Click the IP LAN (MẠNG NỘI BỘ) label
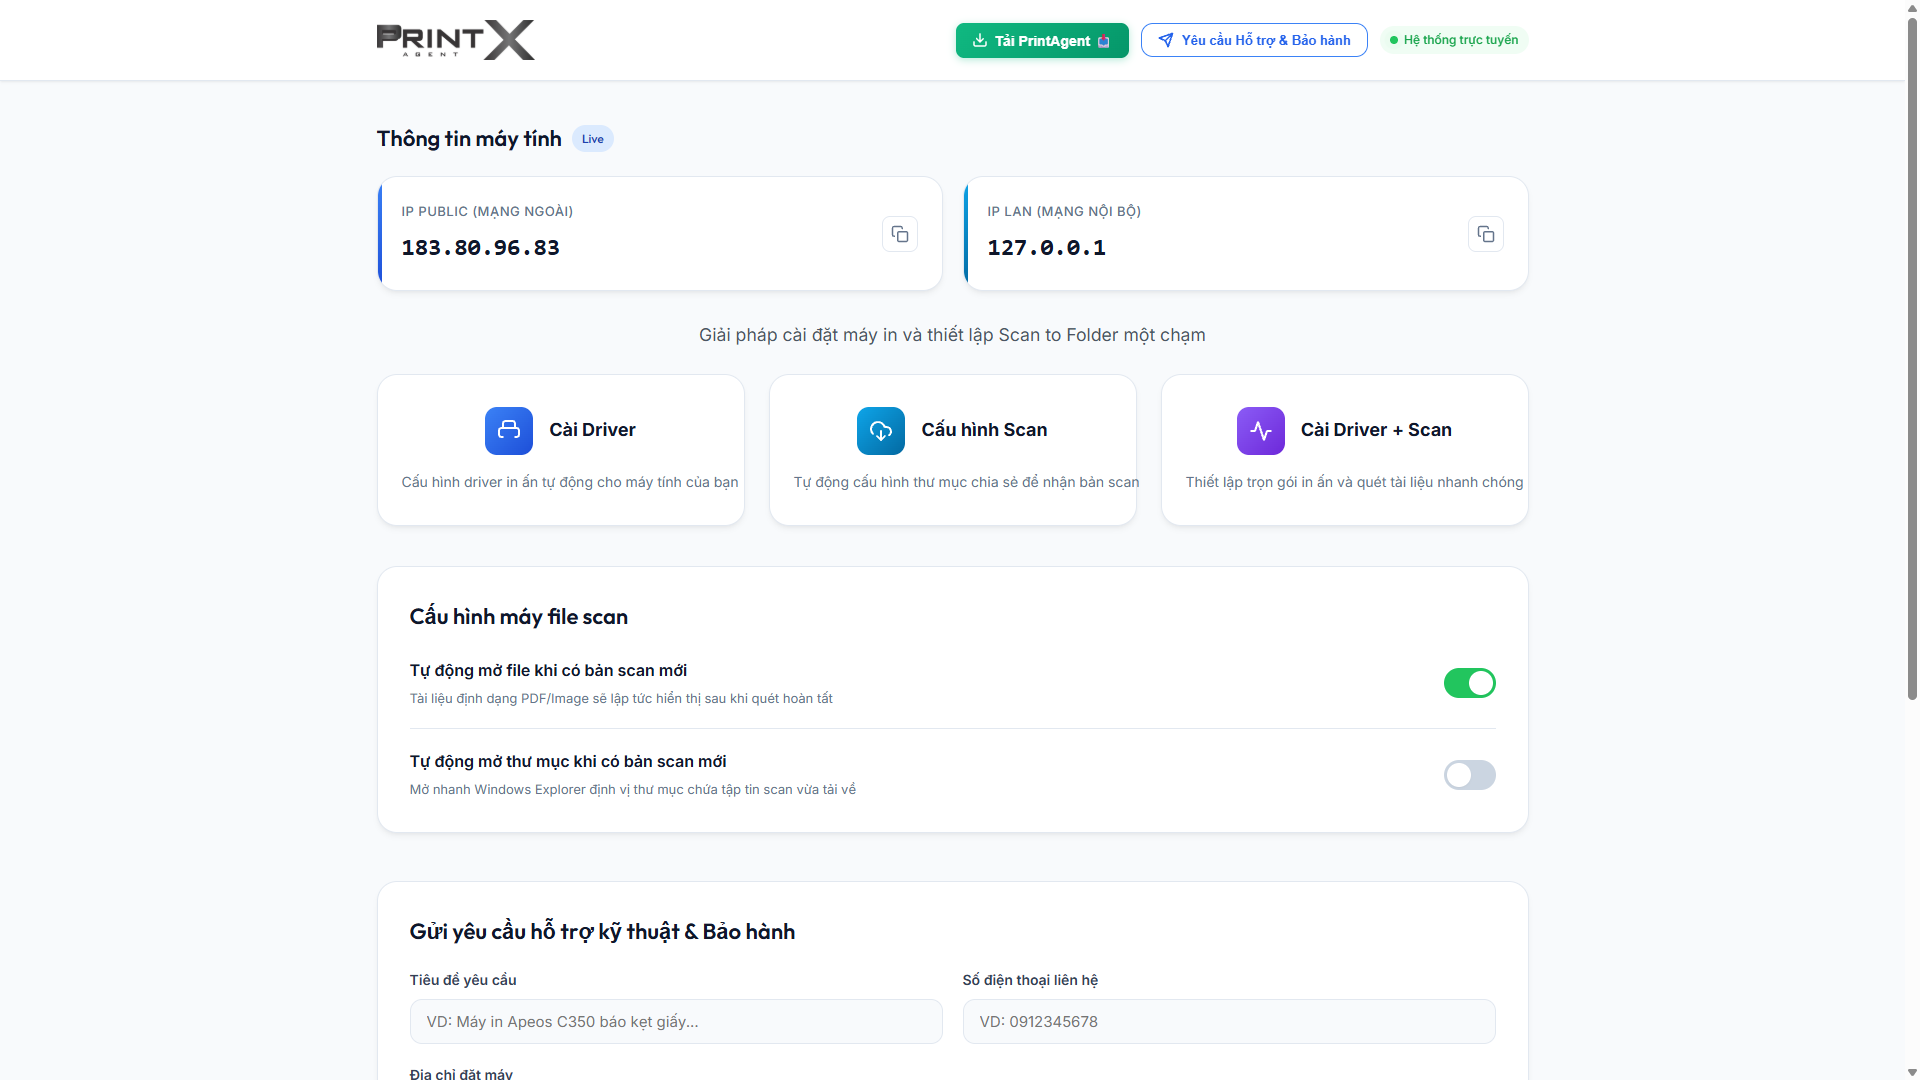This screenshot has height=1080, width=1920. coord(1064,211)
